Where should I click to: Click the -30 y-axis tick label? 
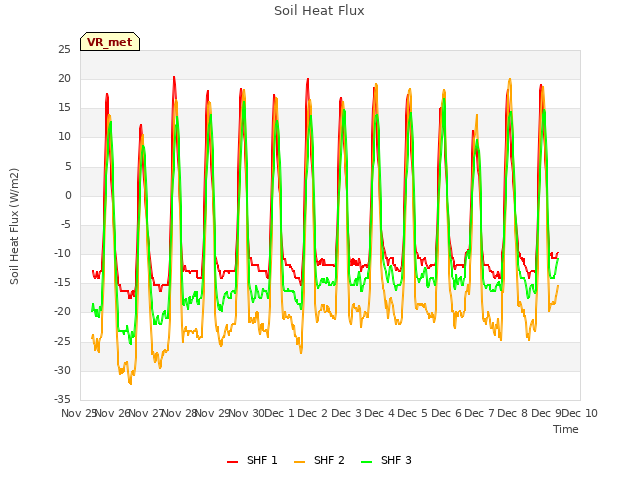click(62, 371)
